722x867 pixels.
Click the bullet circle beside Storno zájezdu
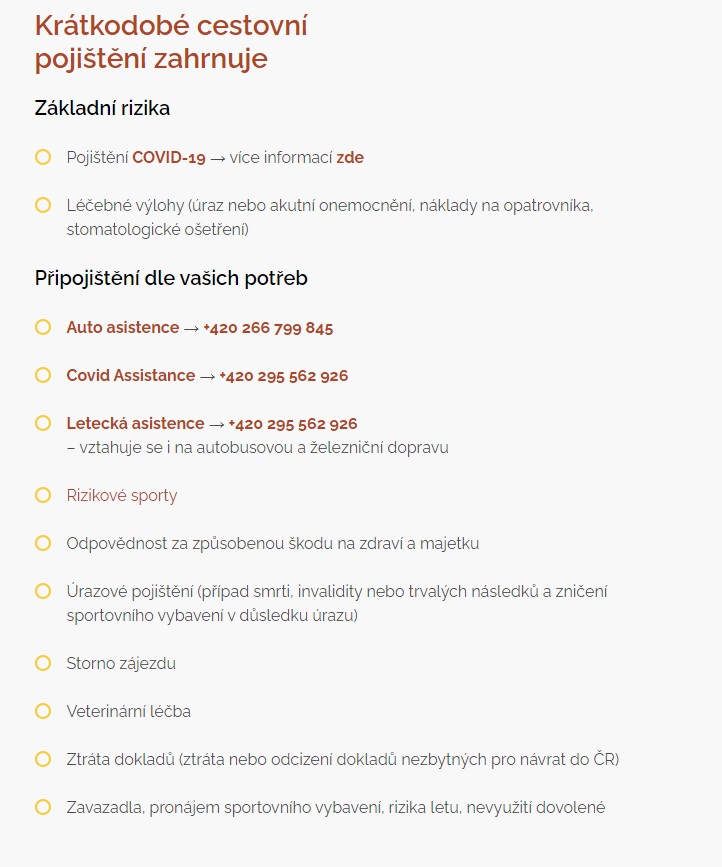pos(43,663)
